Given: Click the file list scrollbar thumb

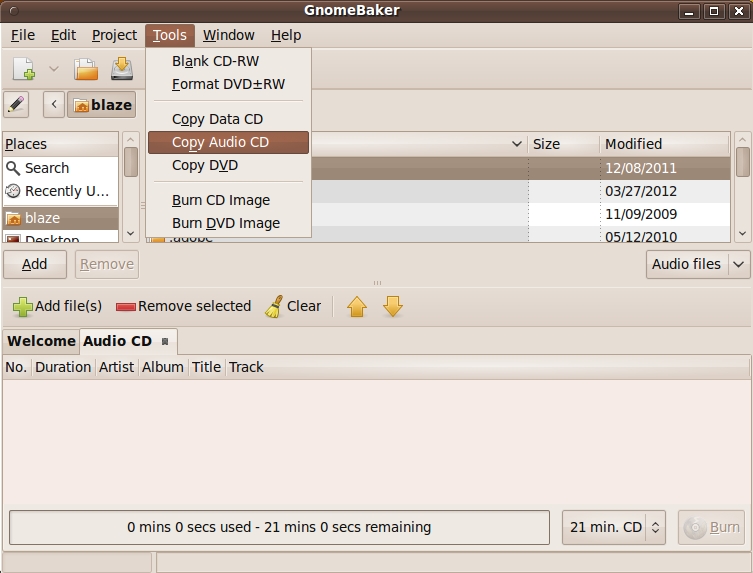Looking at the screenshot, I should (x=742, y=162).
